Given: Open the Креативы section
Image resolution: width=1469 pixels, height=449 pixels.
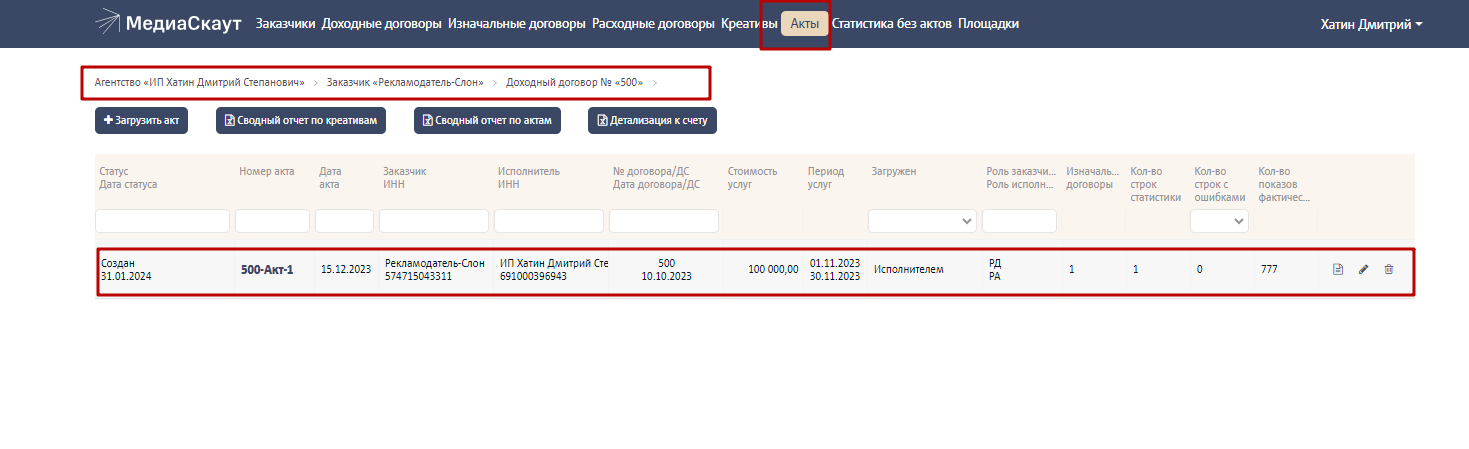Looking at the screenshot, I should [x=749, y=23].
